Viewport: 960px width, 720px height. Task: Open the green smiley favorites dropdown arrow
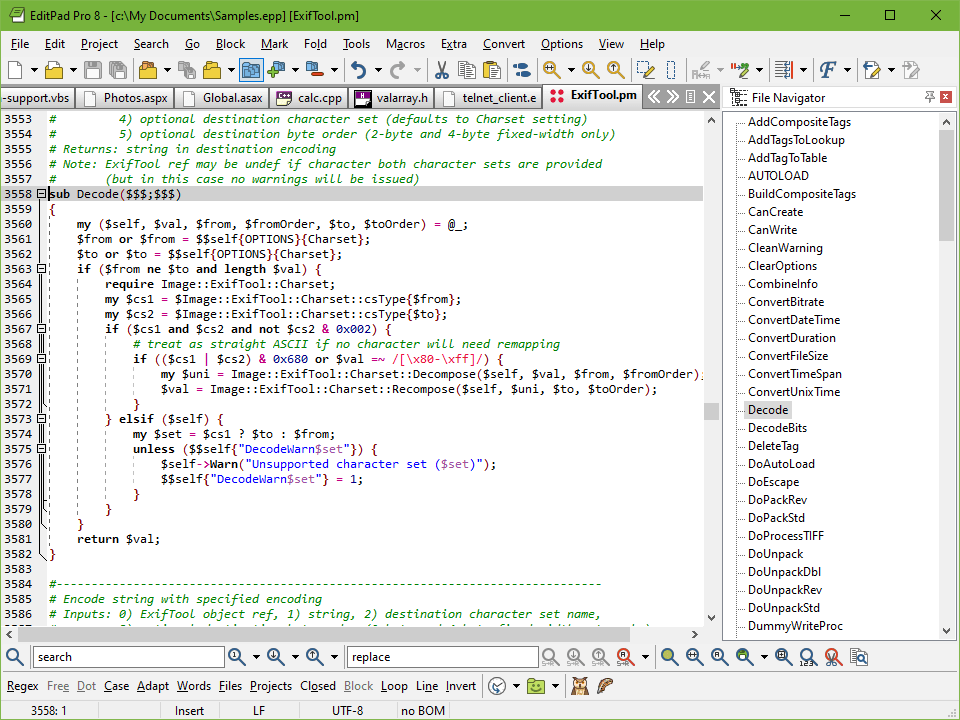(555, 686)
